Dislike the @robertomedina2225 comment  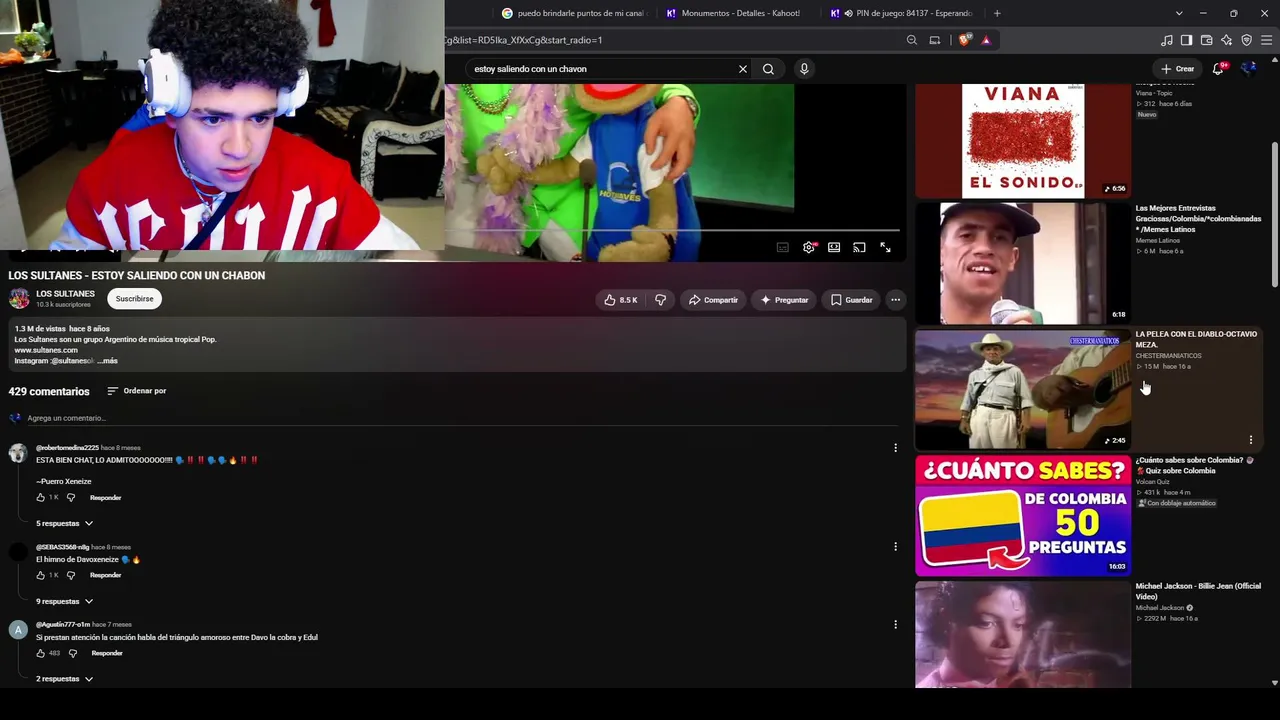(72, 498)
